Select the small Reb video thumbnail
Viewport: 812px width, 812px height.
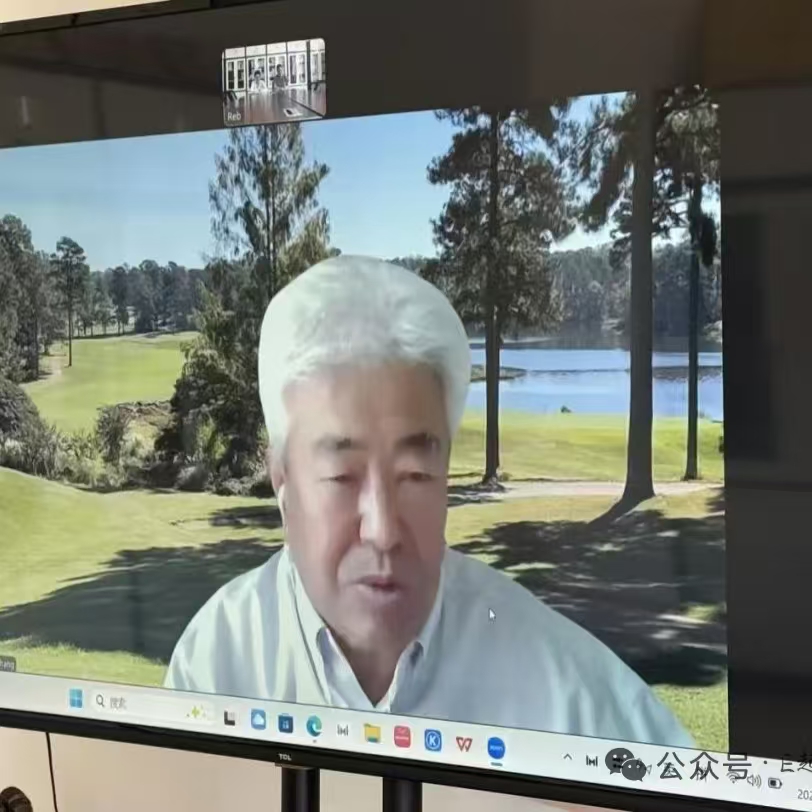[x=274, y=82]
